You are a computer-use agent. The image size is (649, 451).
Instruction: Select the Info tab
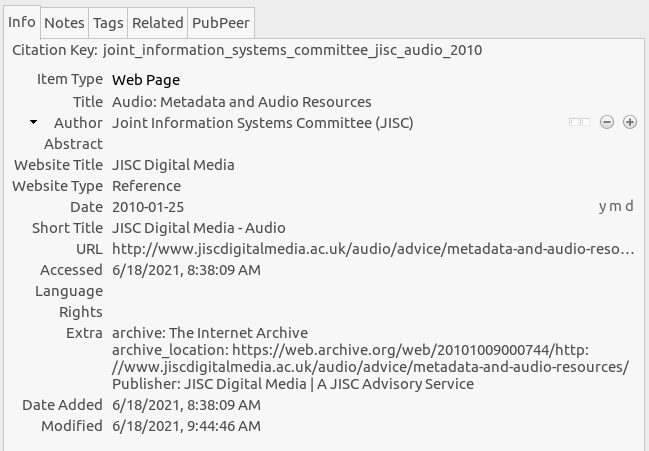click(22, 22)
